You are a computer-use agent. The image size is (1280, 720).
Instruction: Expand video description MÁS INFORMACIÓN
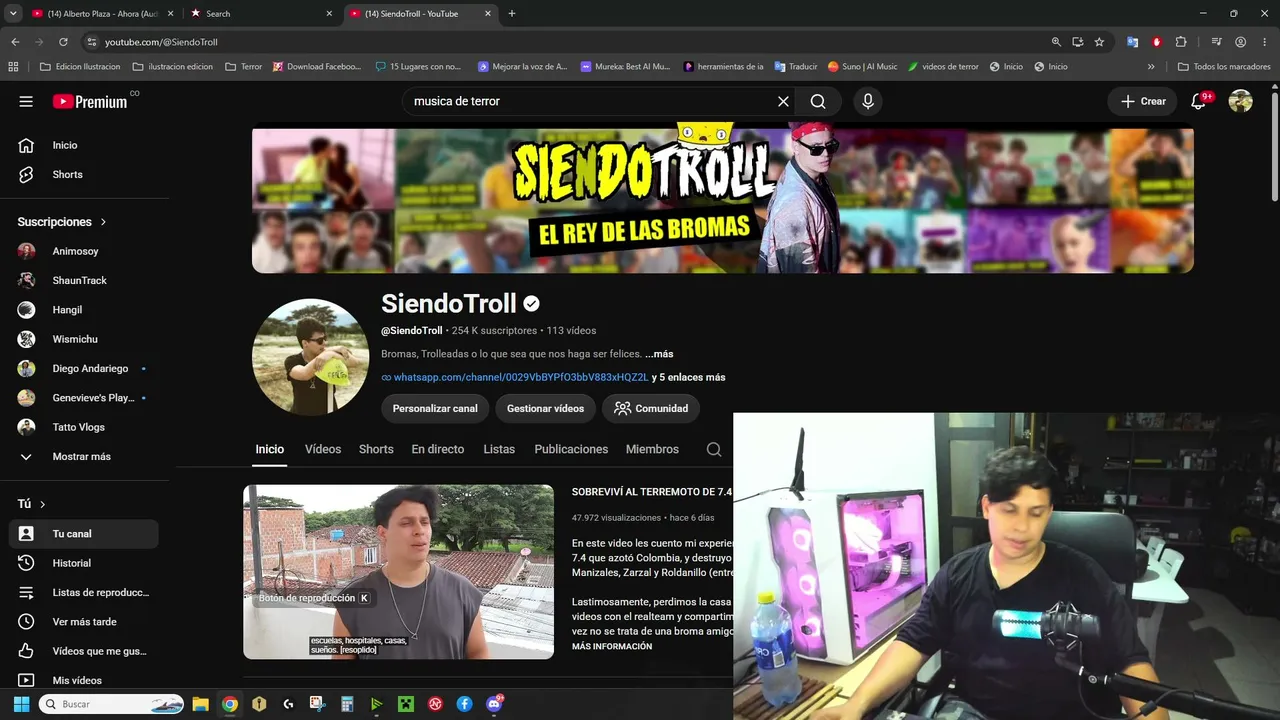tap(612, 647)
